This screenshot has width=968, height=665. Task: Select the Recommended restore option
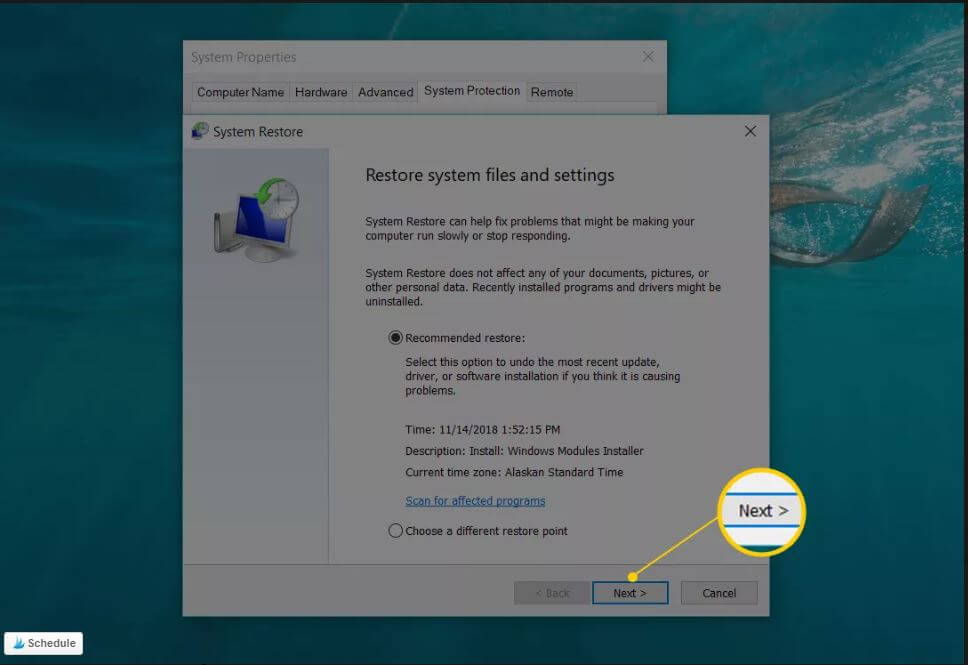tap(396, 337)
